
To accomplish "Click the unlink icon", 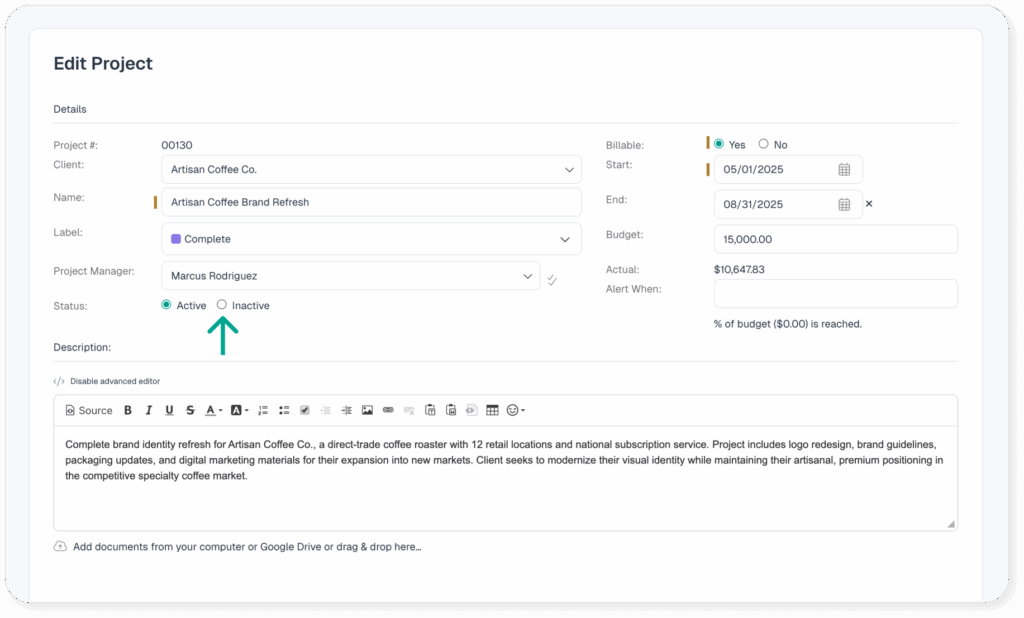I will coord(409,410).
